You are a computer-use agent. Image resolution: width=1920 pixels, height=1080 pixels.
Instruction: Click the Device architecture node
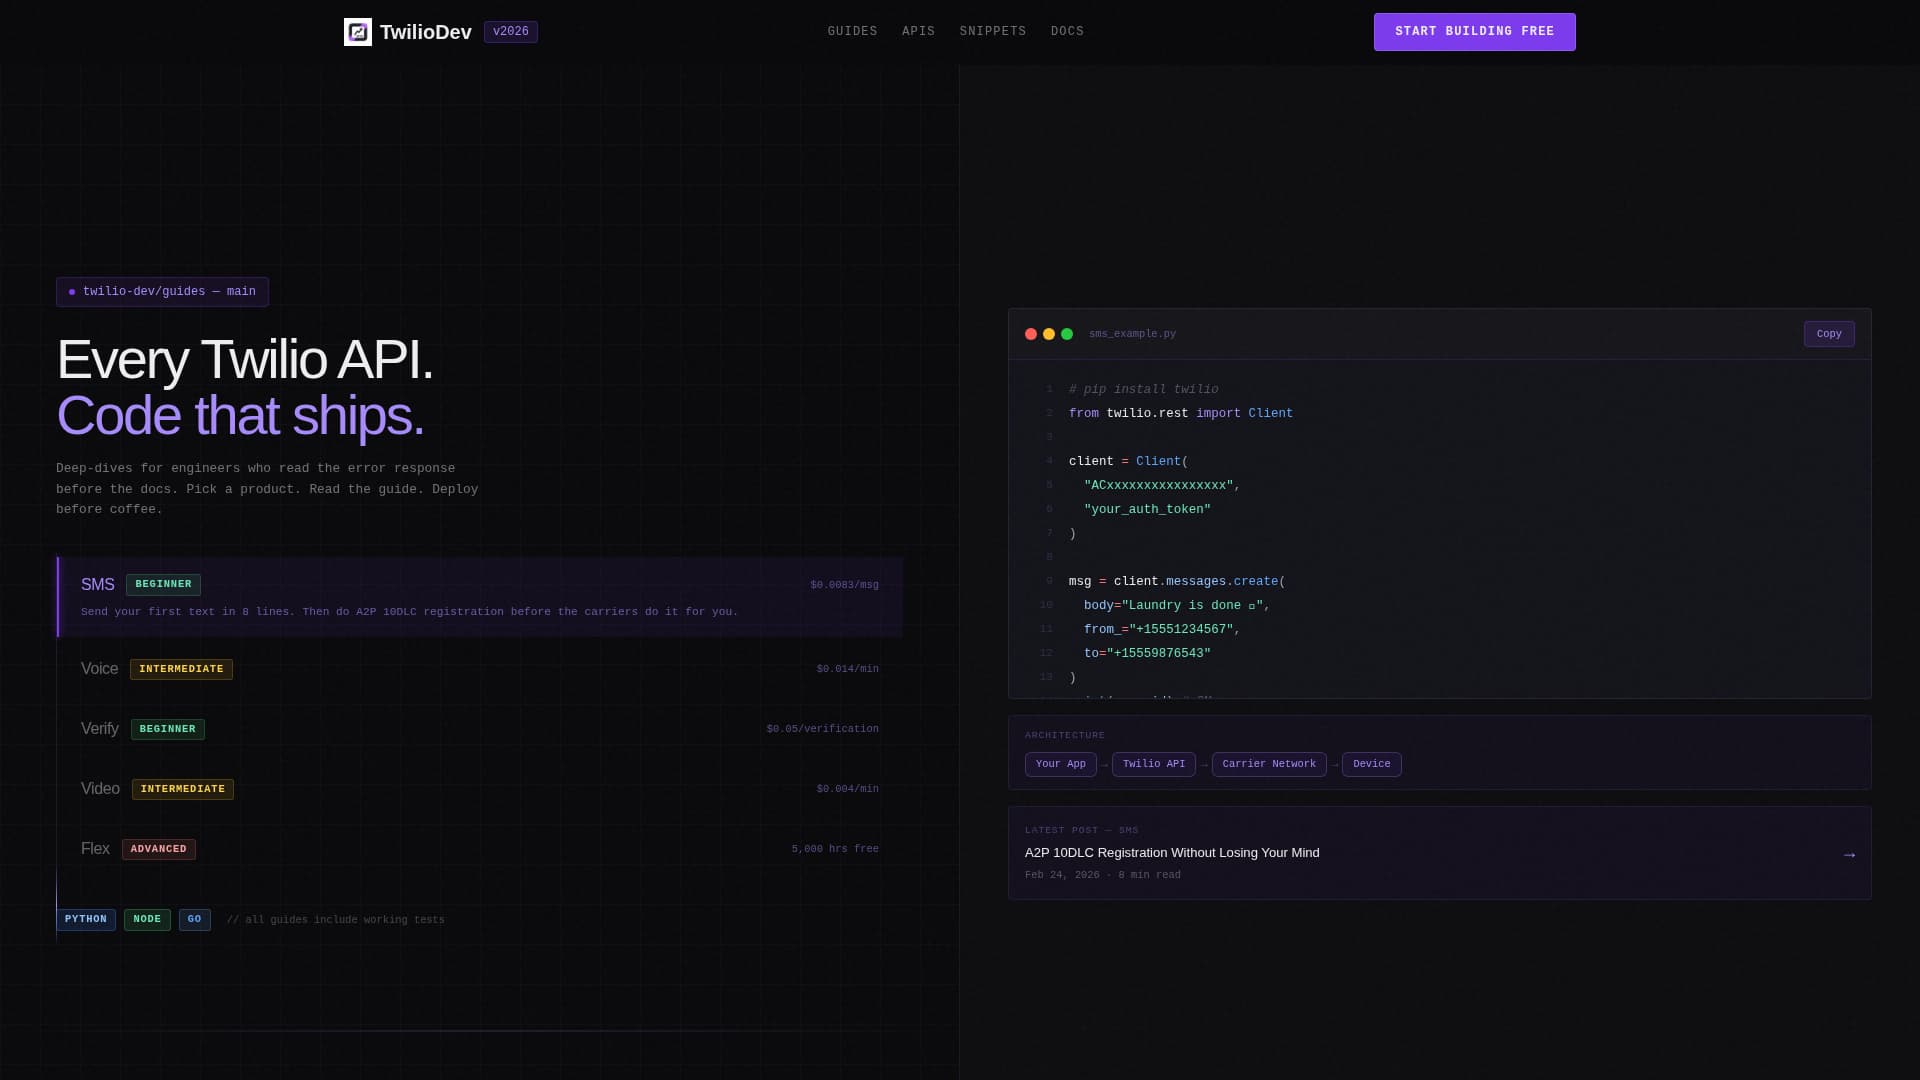[1372, 764]
